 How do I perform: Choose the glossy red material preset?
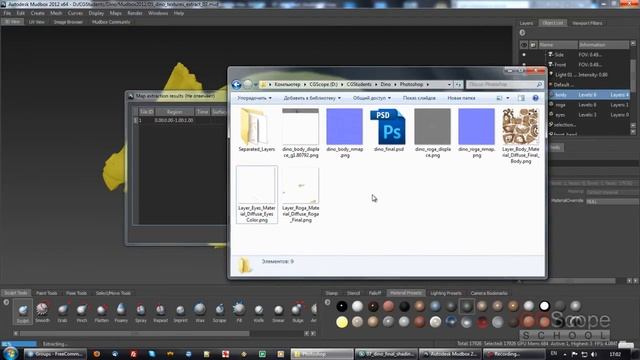482,322
